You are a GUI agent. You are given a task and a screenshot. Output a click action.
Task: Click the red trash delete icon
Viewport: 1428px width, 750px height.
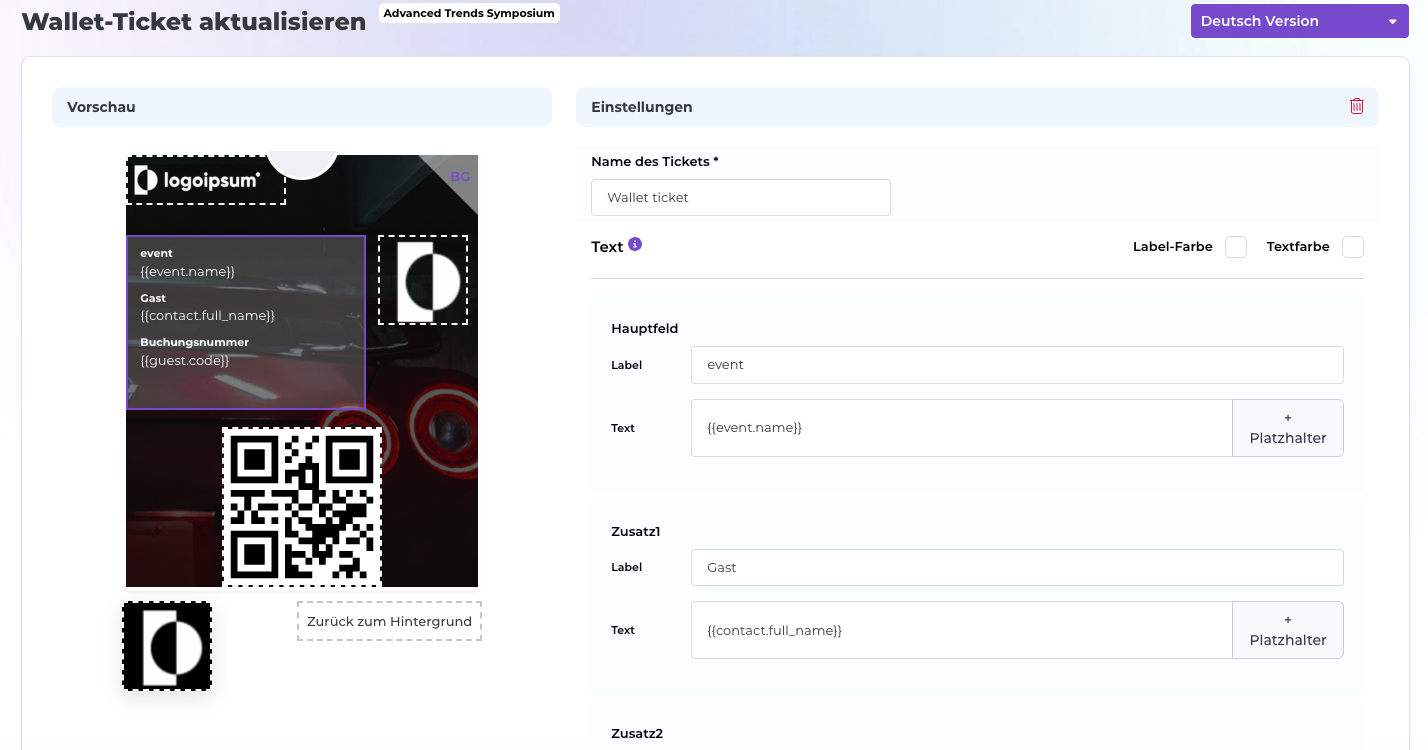point(1356,106)
